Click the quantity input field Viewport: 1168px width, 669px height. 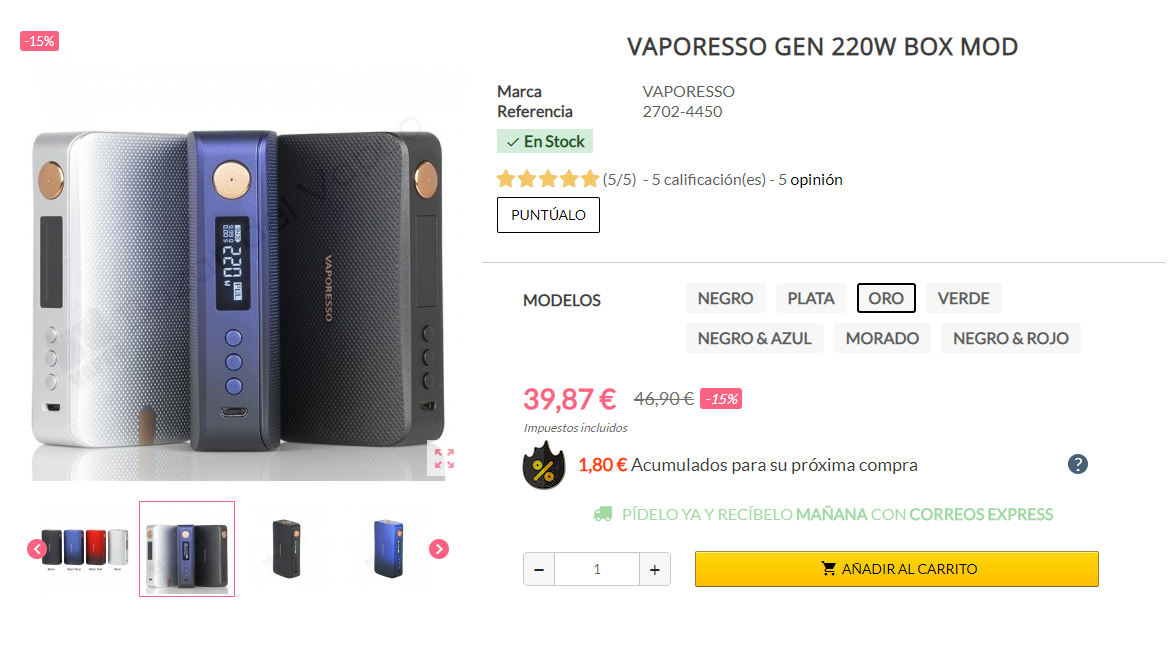(597, 569)
